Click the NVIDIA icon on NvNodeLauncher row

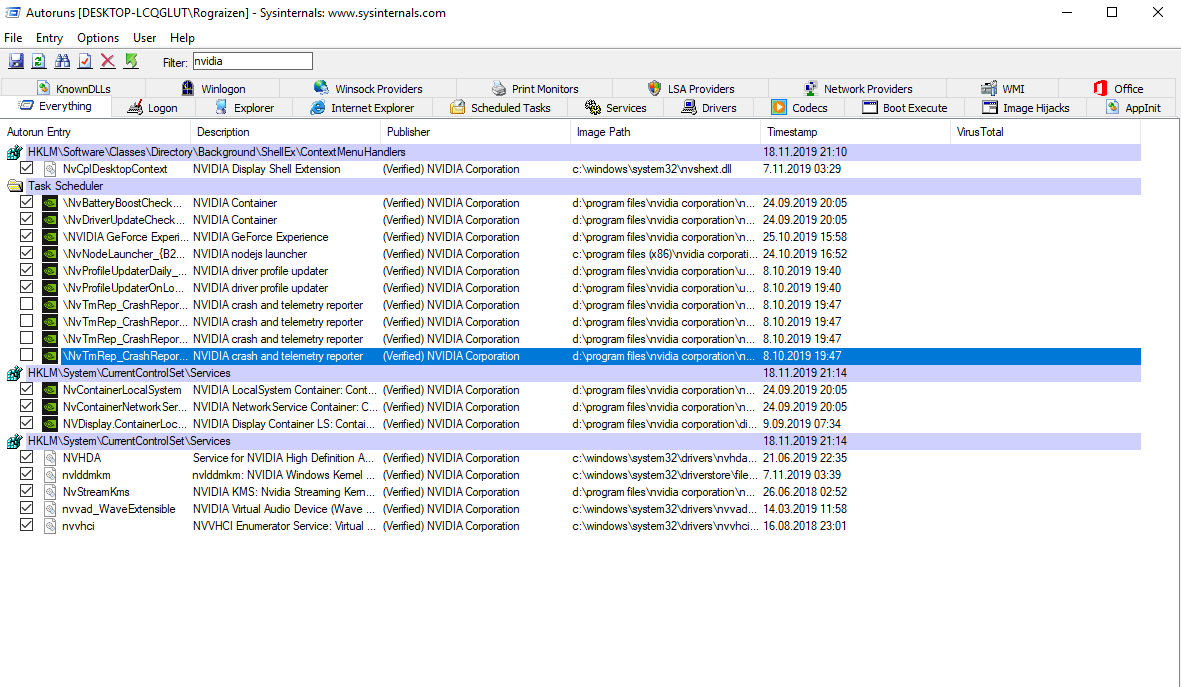click(50, 254)
